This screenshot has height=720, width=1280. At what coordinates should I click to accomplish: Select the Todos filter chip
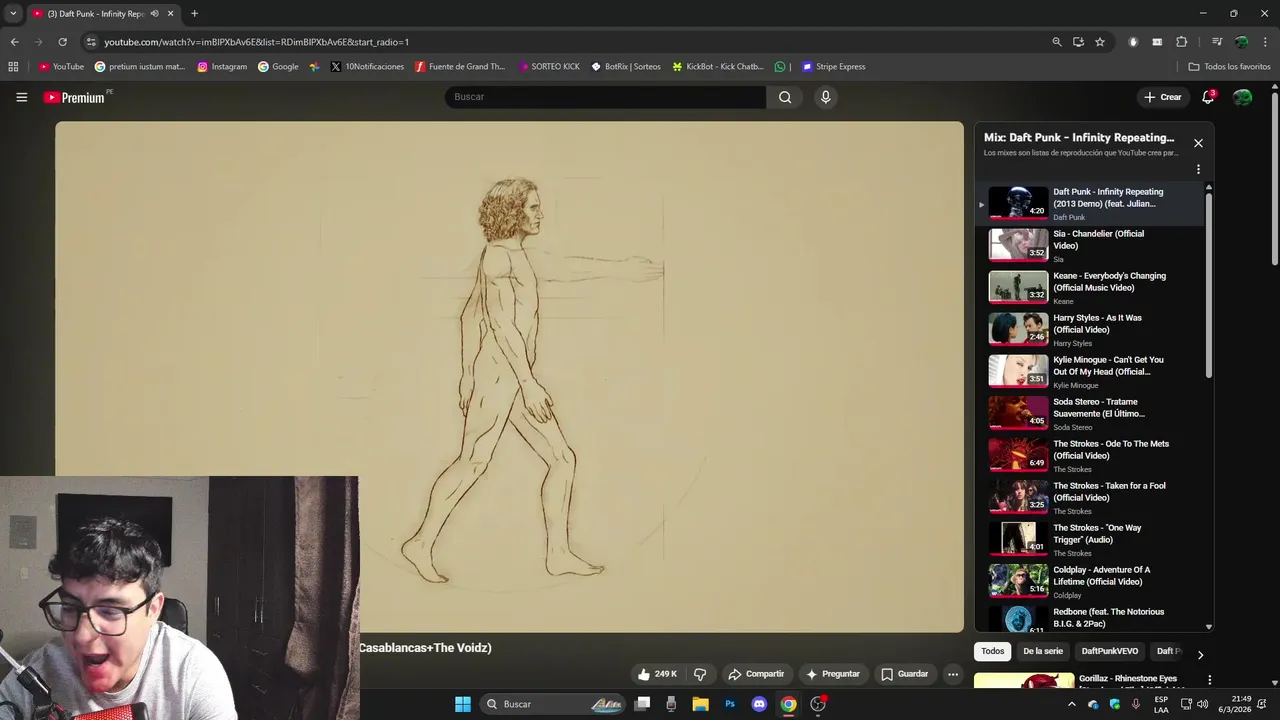[992, 651]
